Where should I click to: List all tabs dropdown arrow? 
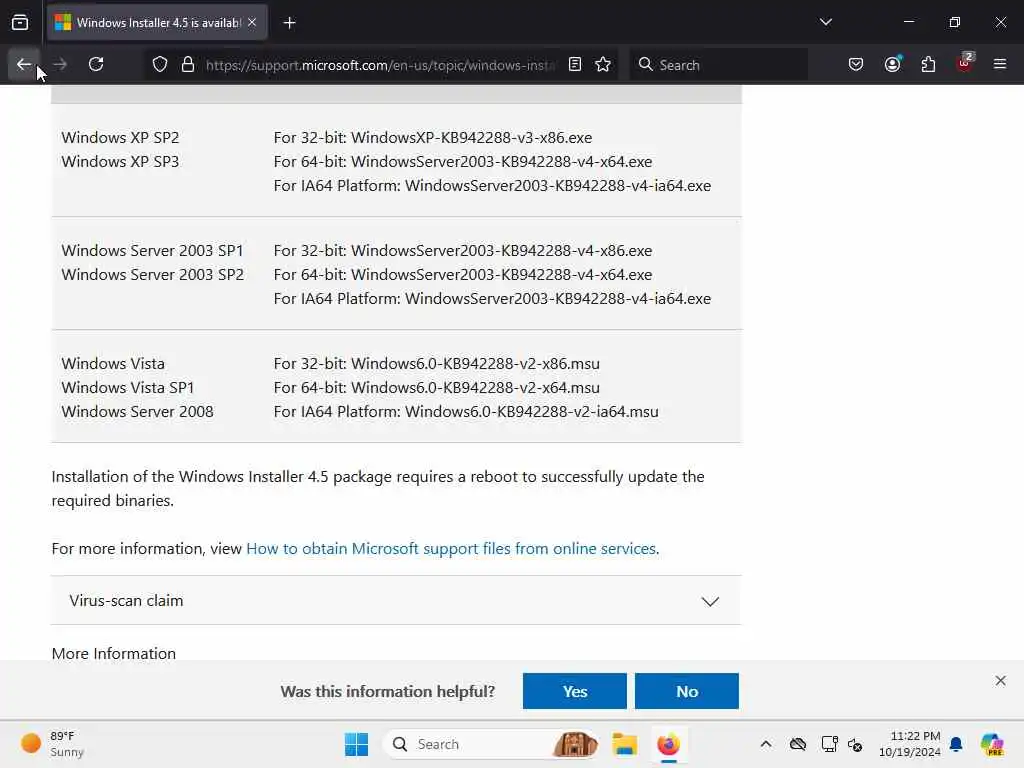pyautogui.click(x=825, y=22)
